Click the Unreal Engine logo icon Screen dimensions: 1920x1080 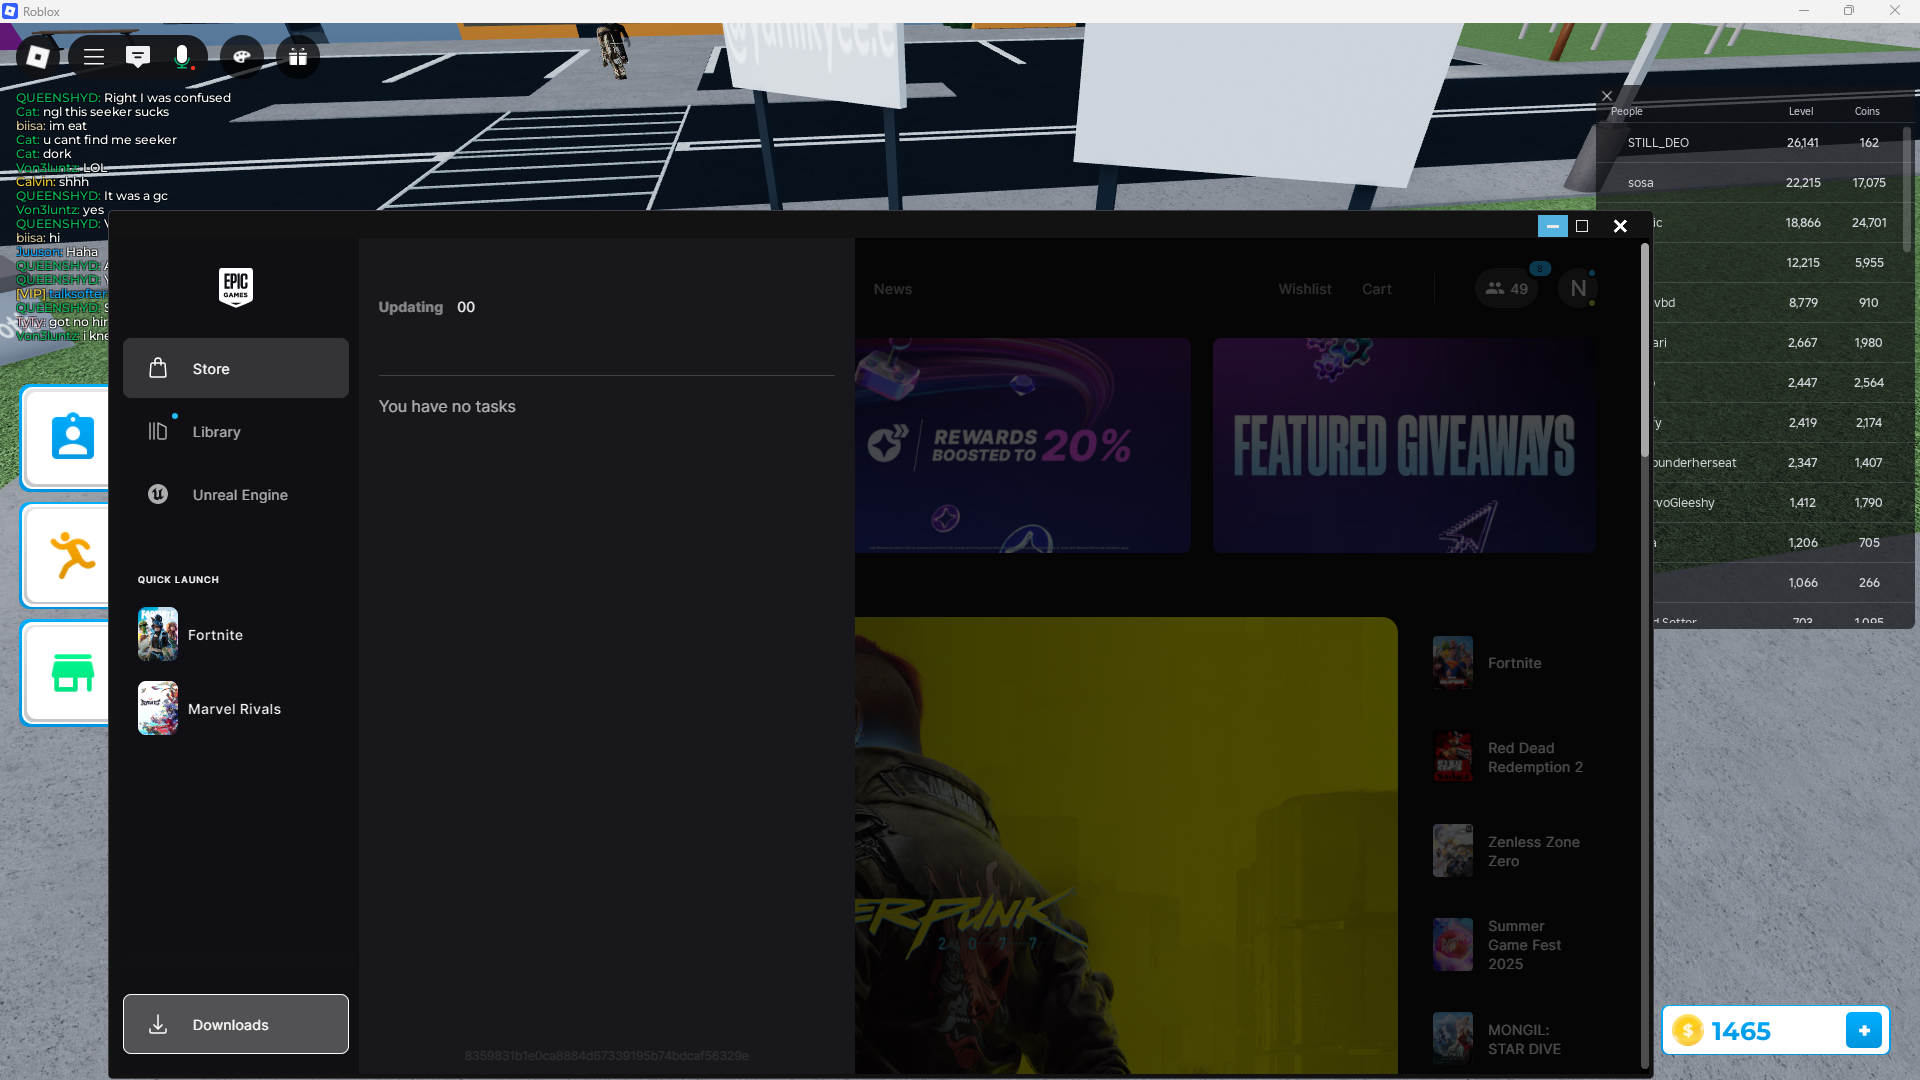pos(158,494)
